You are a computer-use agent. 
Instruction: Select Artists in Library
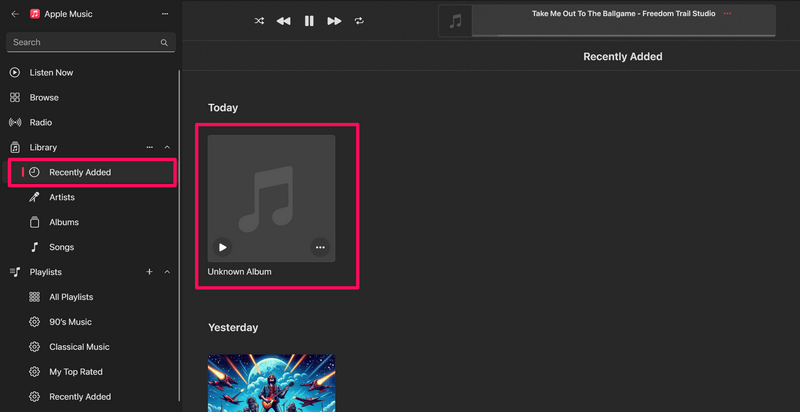tap(62, 197)
